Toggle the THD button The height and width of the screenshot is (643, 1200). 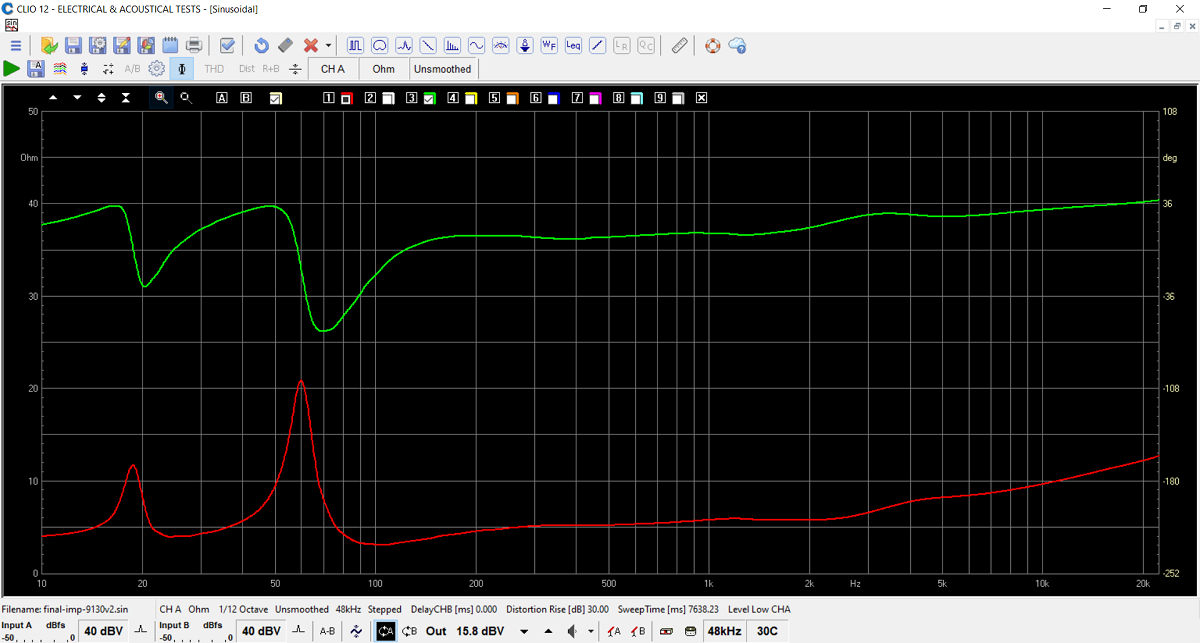214,69
